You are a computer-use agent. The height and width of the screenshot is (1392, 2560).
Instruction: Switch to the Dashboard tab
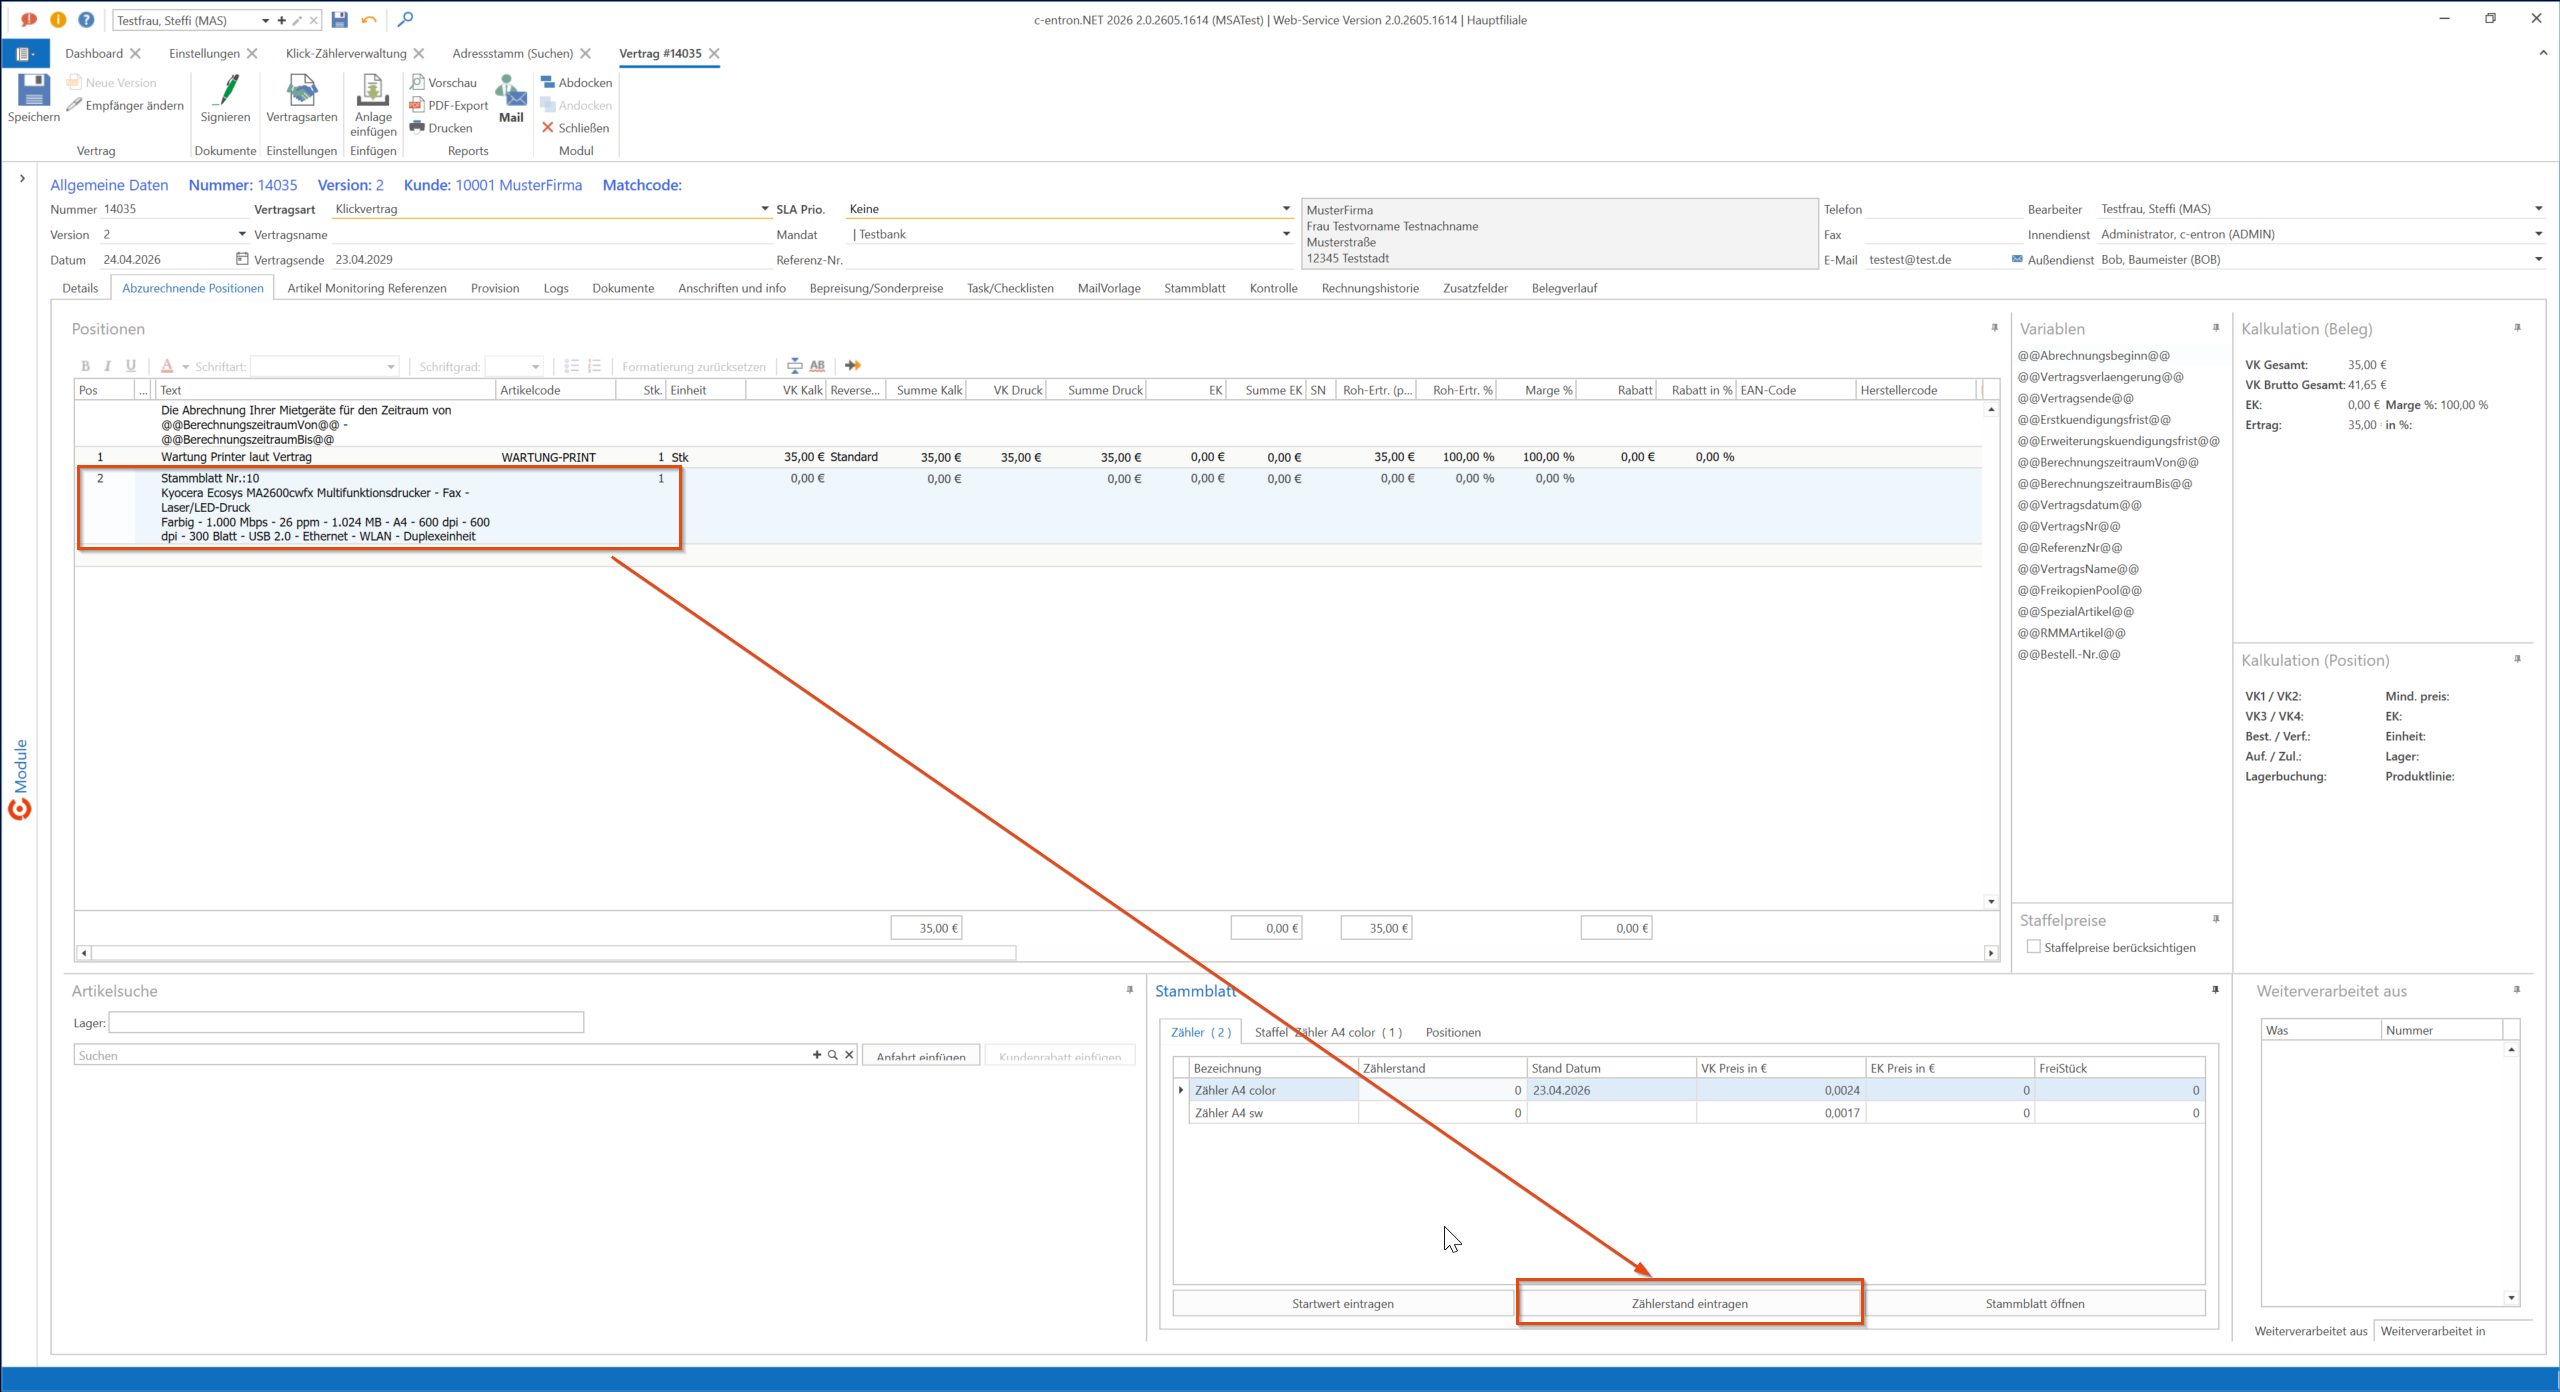[94, 54]
